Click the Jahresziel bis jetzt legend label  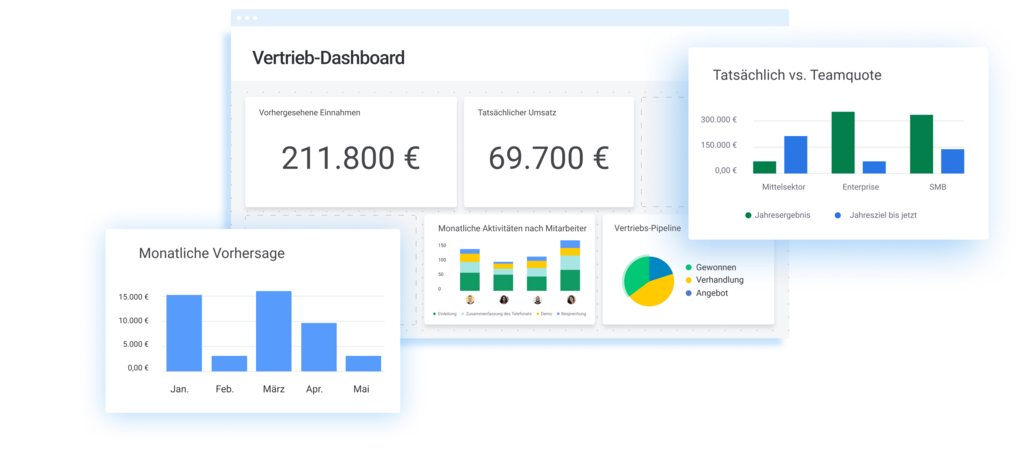[x=883, y=215]
